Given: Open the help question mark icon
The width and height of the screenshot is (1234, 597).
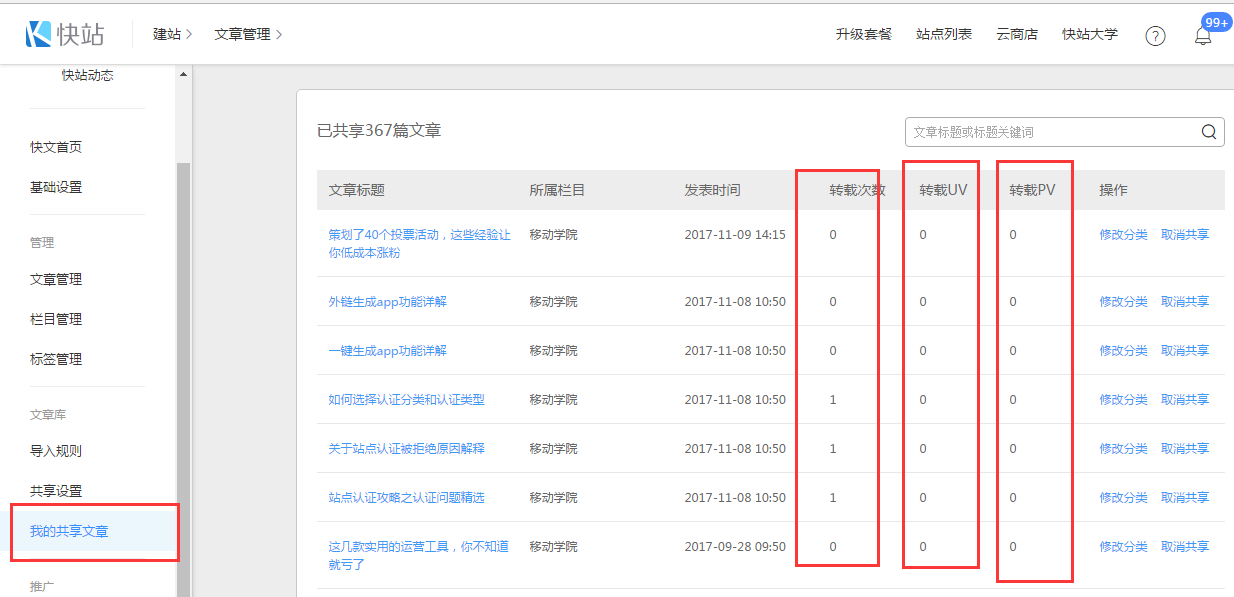Looking at the screenshot, I should (1155, 36).
